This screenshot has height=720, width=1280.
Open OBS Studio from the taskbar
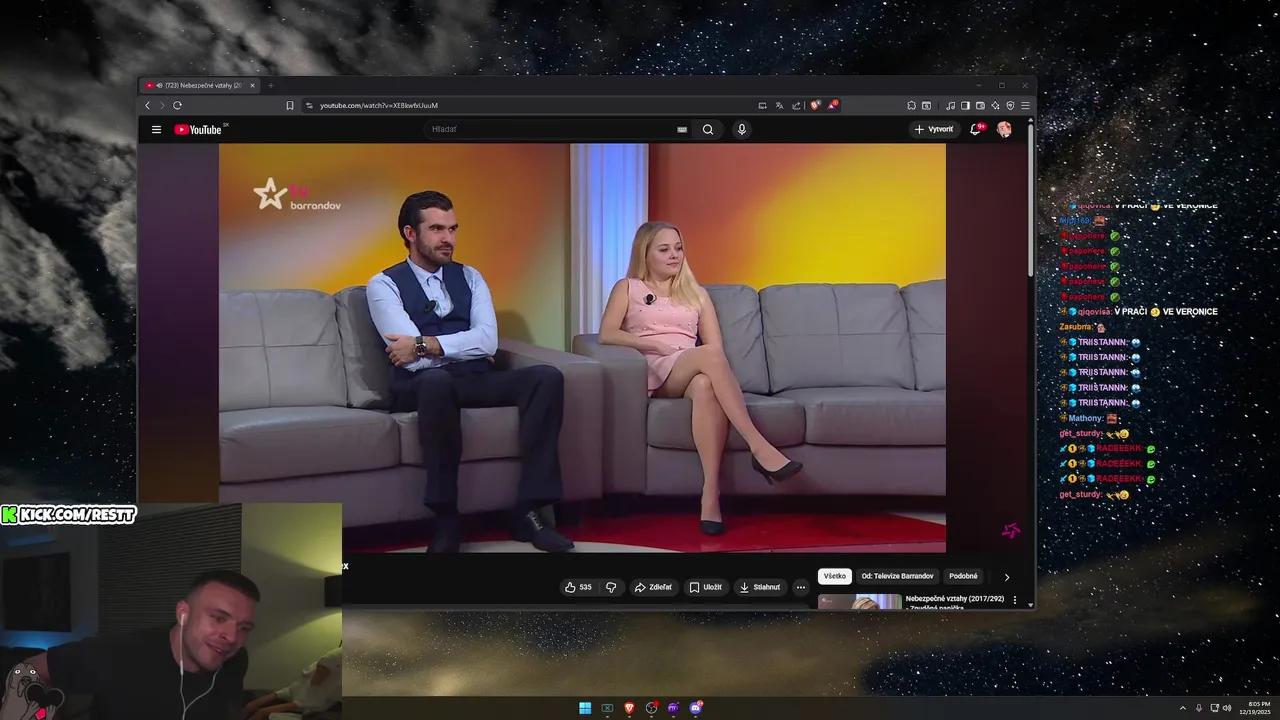[x=652, y=708]
